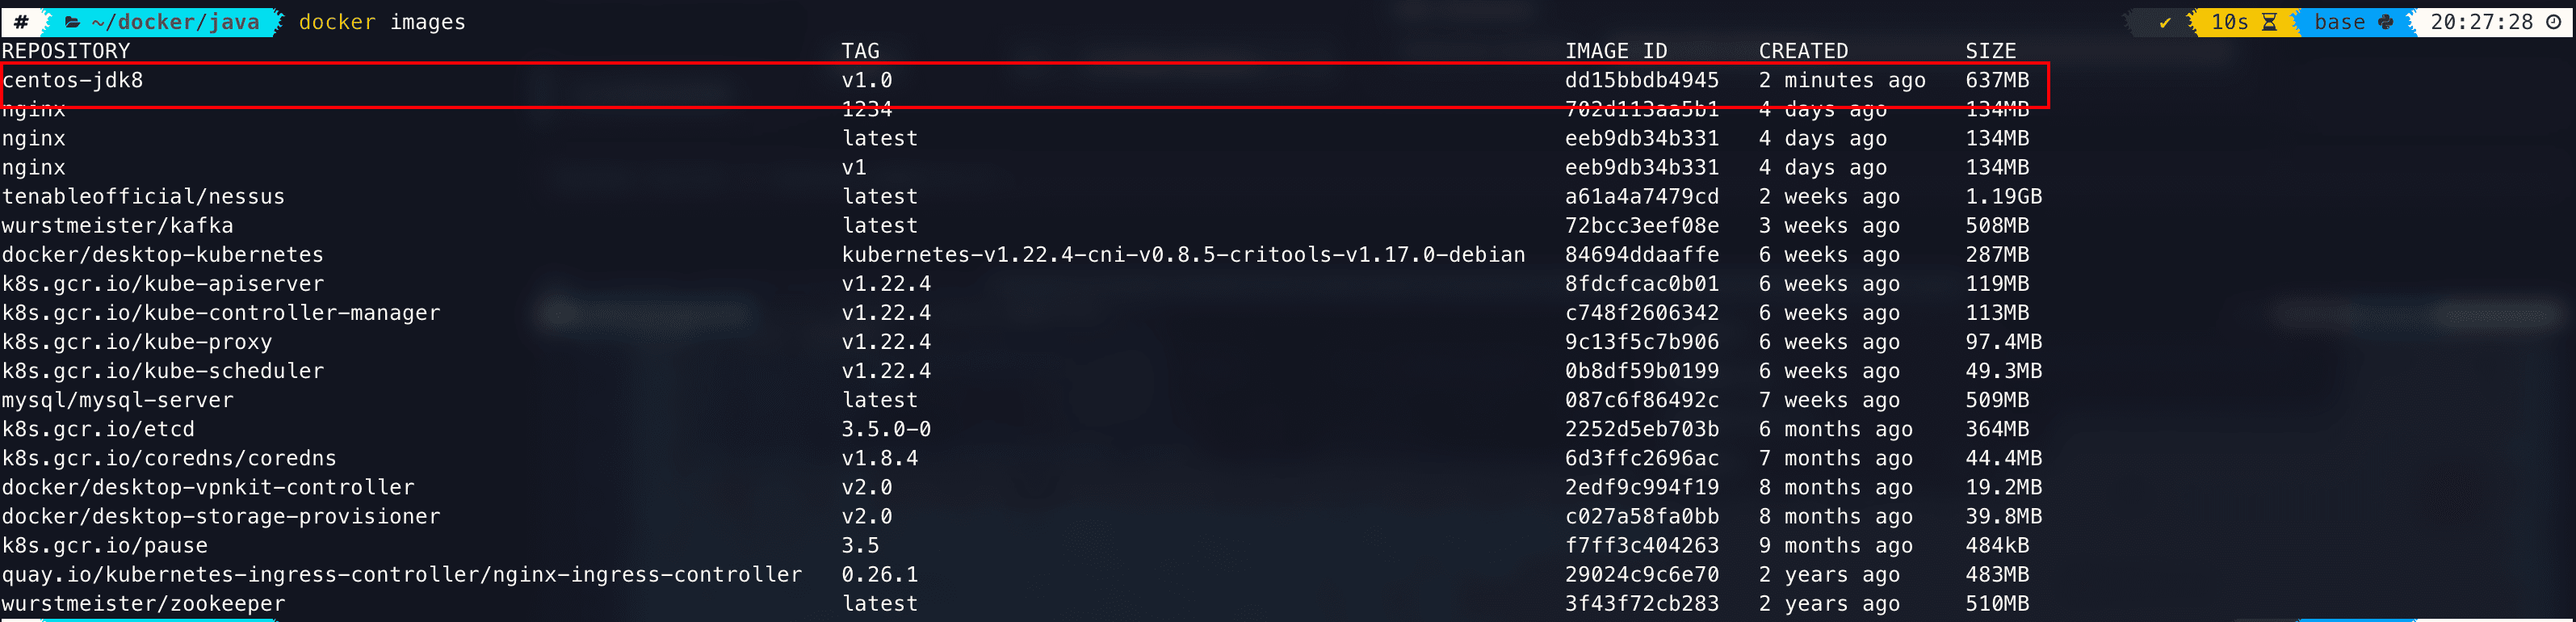Click the Python logo beside base

click(x=2386, y=22)
